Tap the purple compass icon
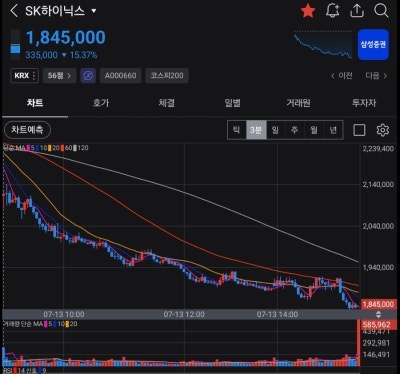Viewport: 400px width, 374px height. (88, 76)
